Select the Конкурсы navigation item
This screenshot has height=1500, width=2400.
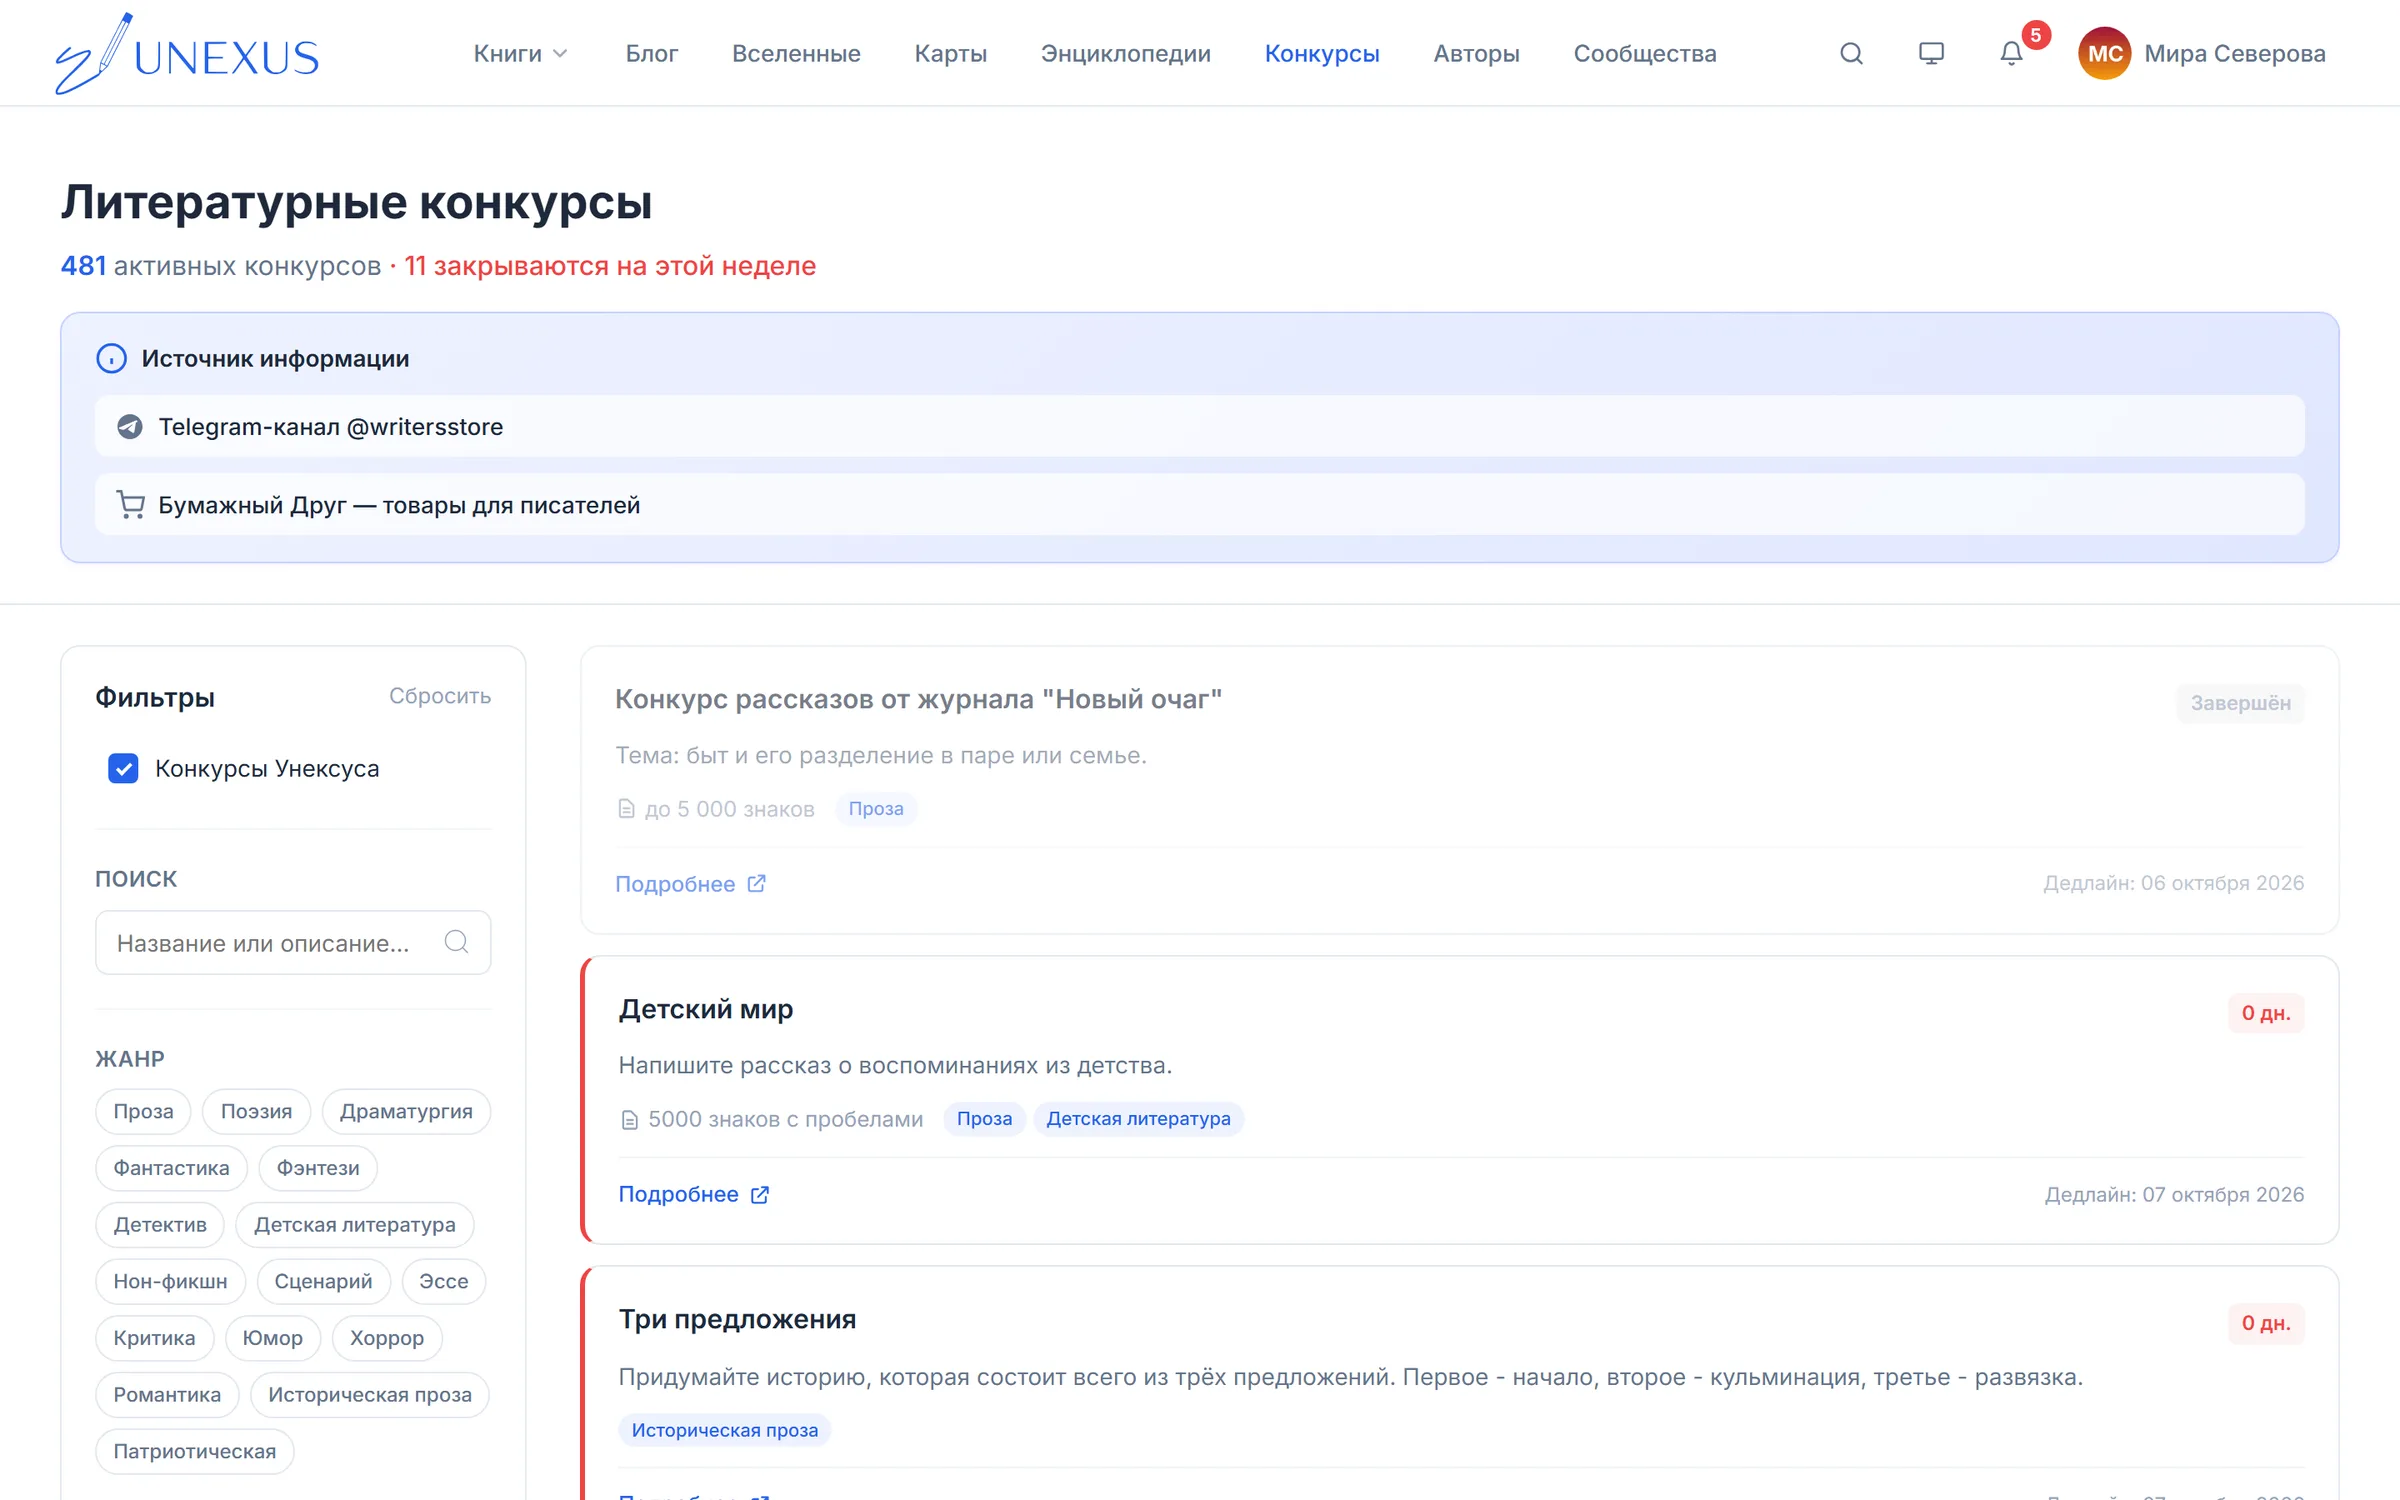pyautogui.click(x=1322, y=53)
